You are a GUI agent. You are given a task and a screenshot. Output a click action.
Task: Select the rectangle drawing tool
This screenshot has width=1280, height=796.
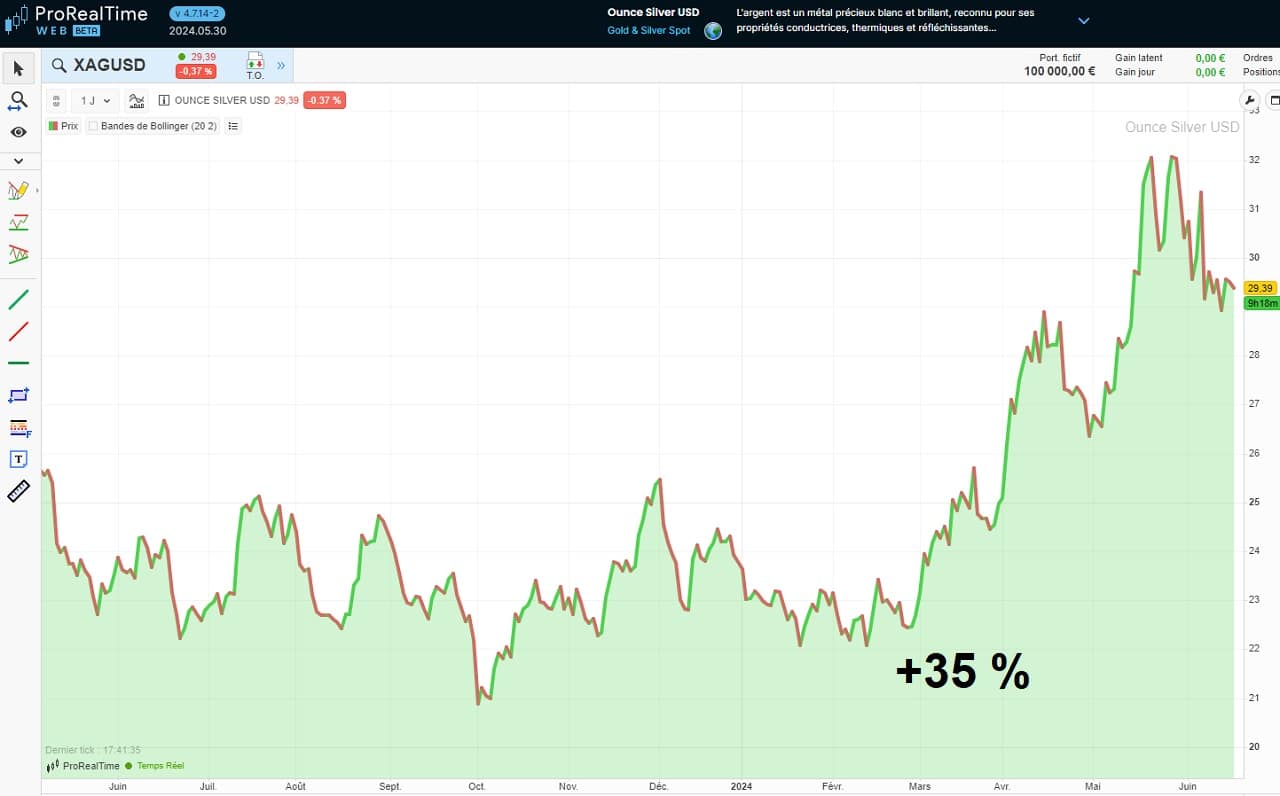pos(18,395)
